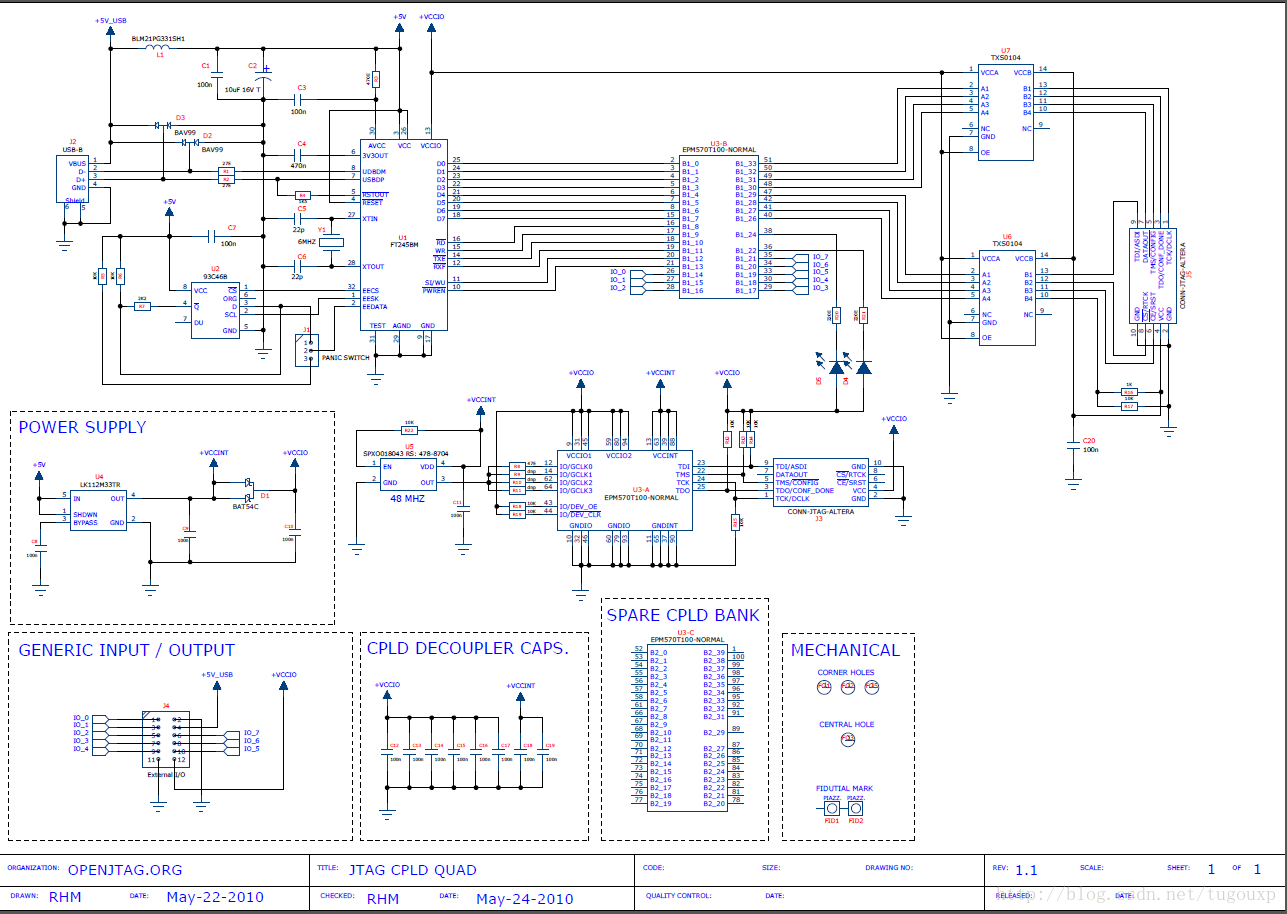Image resolution: width=1287 pixels, height=914 pixels.
Task: Click the drawn date May-22-2010
Action: point(215,898)
